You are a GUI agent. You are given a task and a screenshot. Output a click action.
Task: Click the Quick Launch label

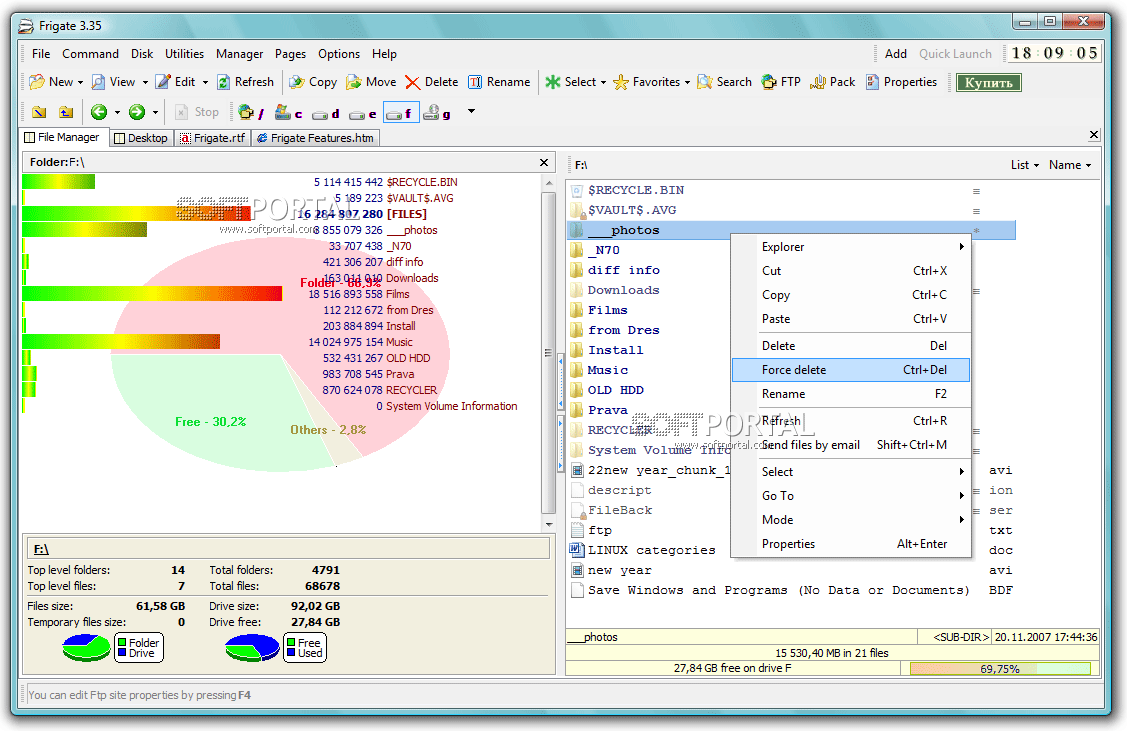point(955,54)
